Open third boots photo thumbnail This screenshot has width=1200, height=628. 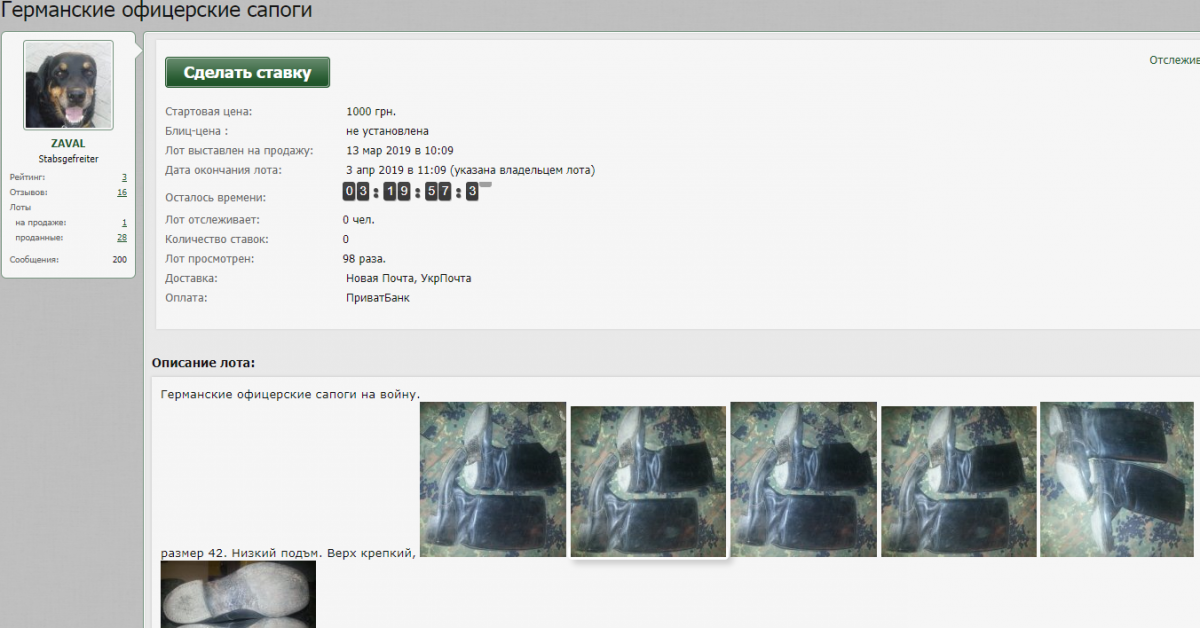pos(804,480)
